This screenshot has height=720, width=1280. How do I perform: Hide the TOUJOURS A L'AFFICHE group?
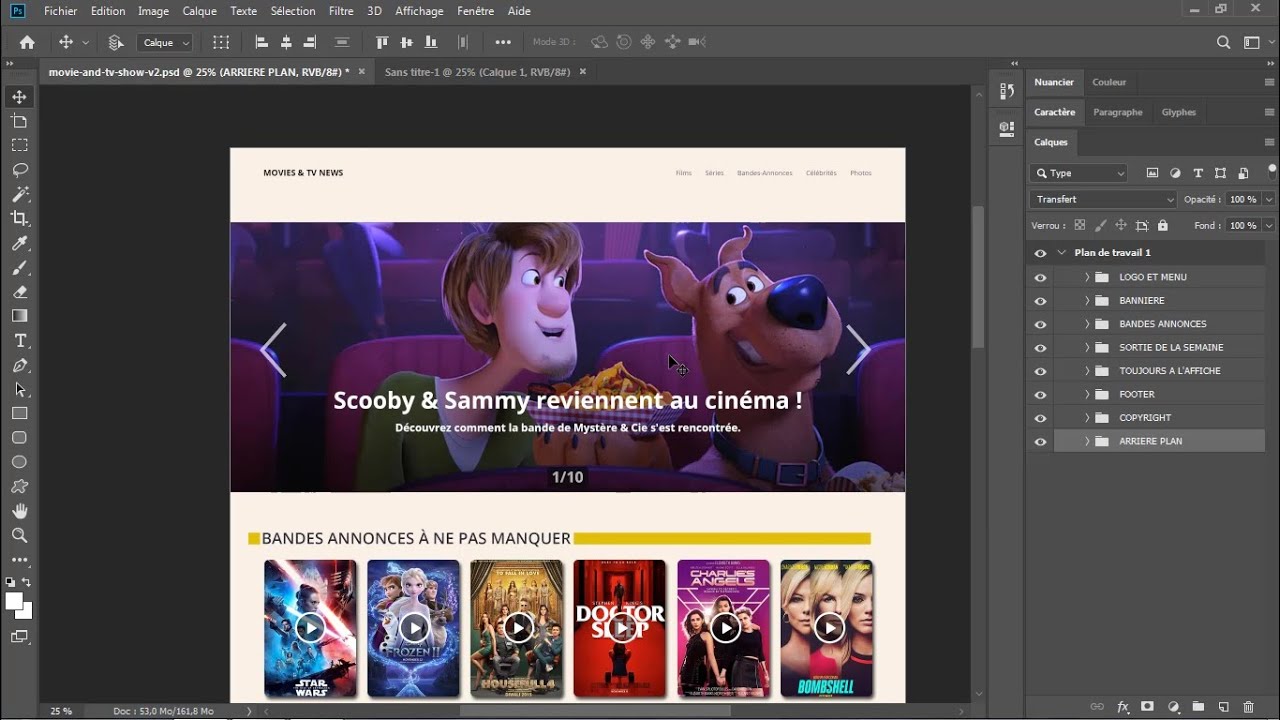(x=1040, y=371)
